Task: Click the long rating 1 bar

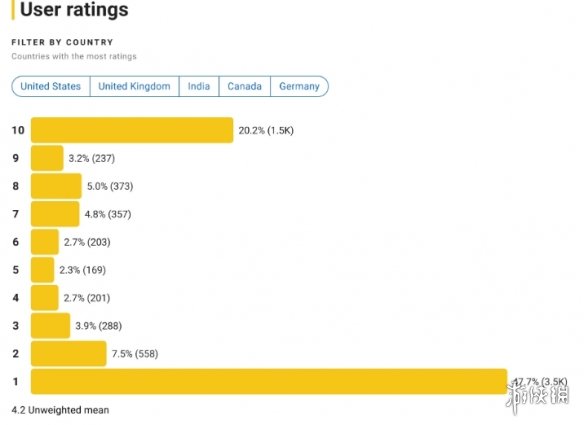Action: pyautogui.click(x=269, y=381)
